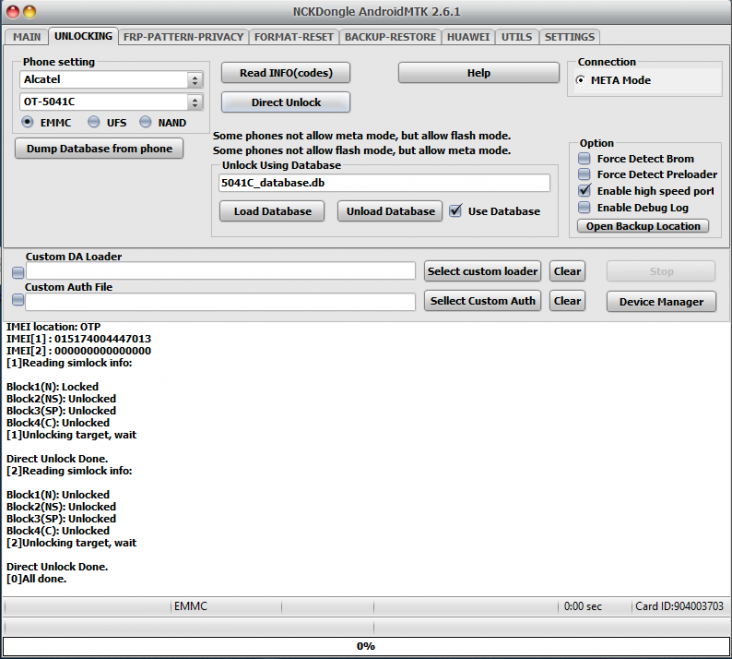This screenshot has height=659, width=732.
Task: Click the 0% progress bar
Action: click(366, 646)
